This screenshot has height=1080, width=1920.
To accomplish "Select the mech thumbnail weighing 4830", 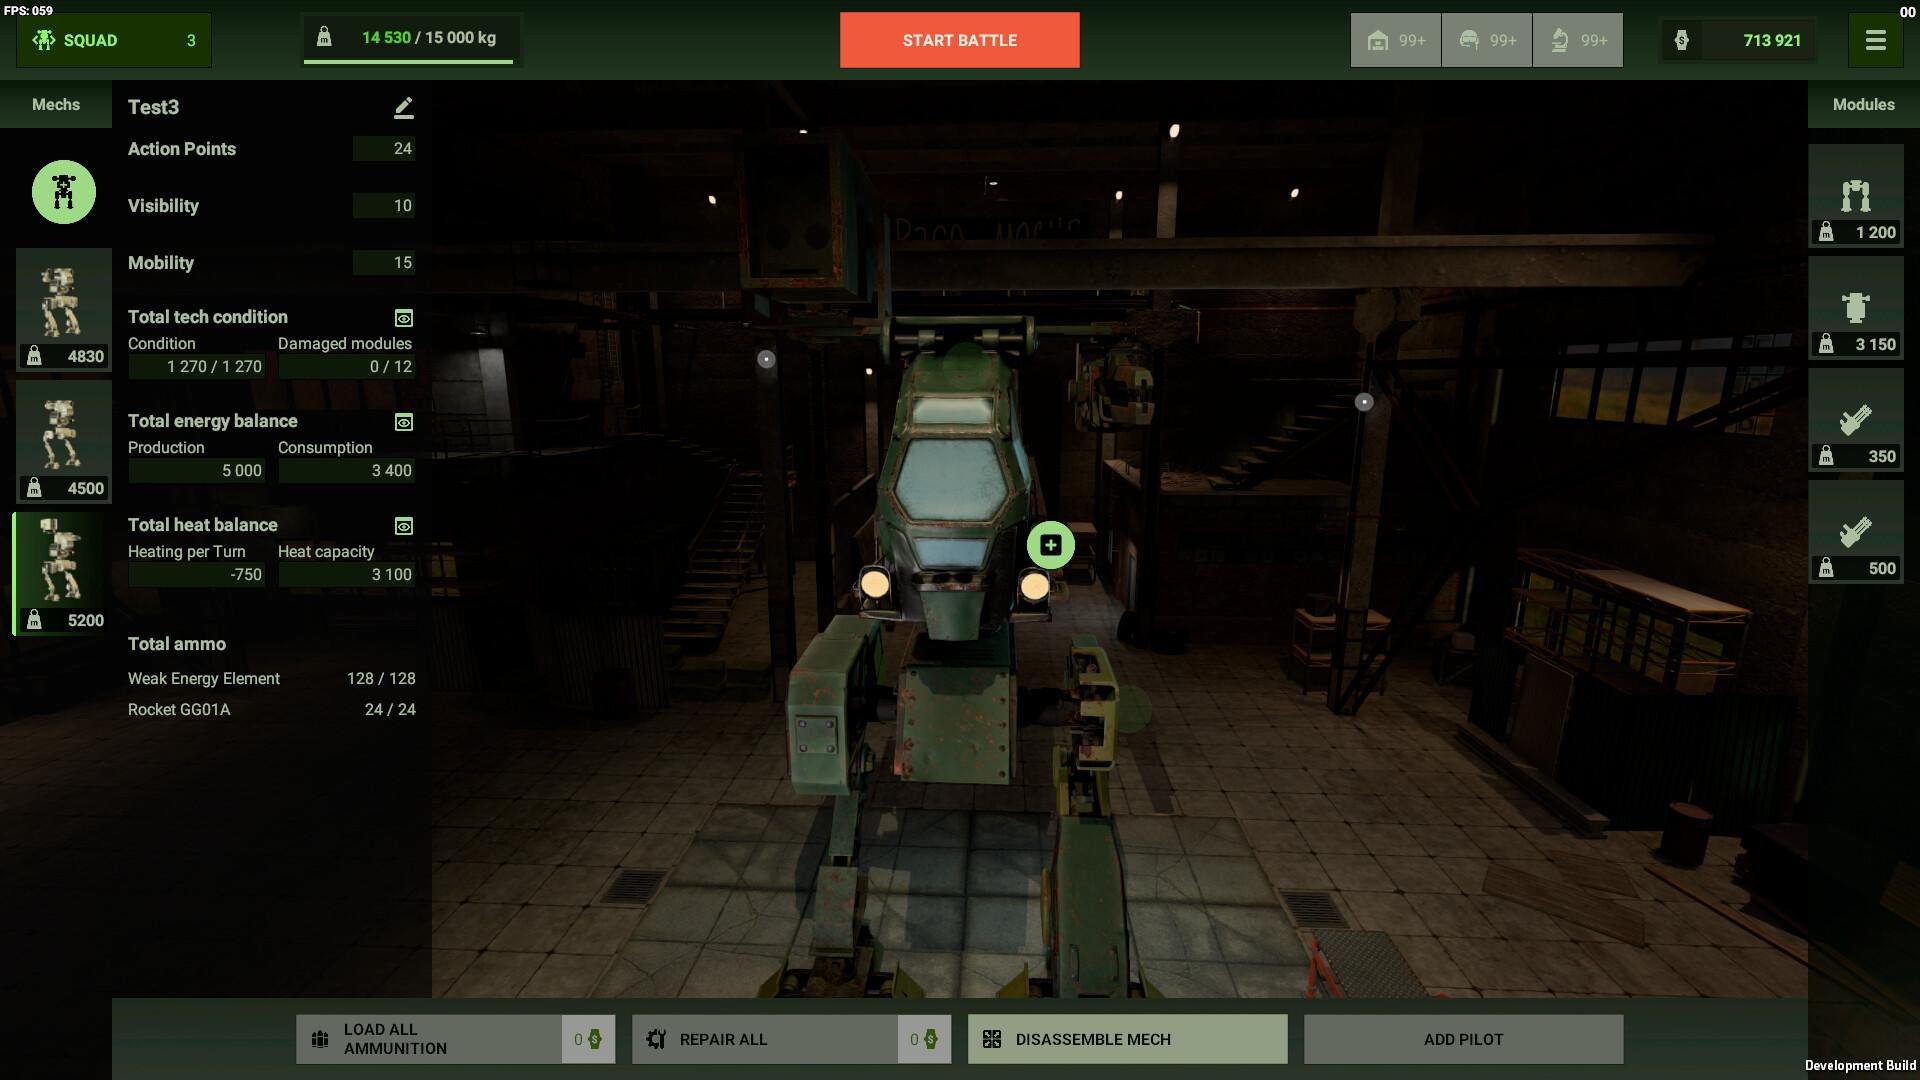I will (62, 309).
